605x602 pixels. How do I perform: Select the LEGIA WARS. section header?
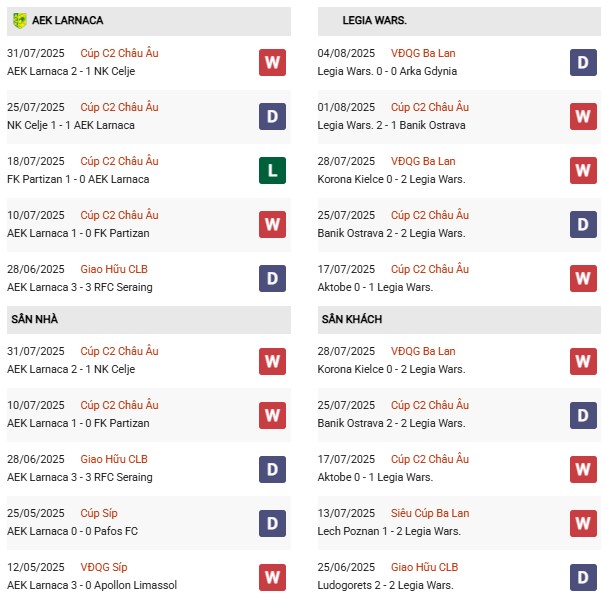(374, 20)
